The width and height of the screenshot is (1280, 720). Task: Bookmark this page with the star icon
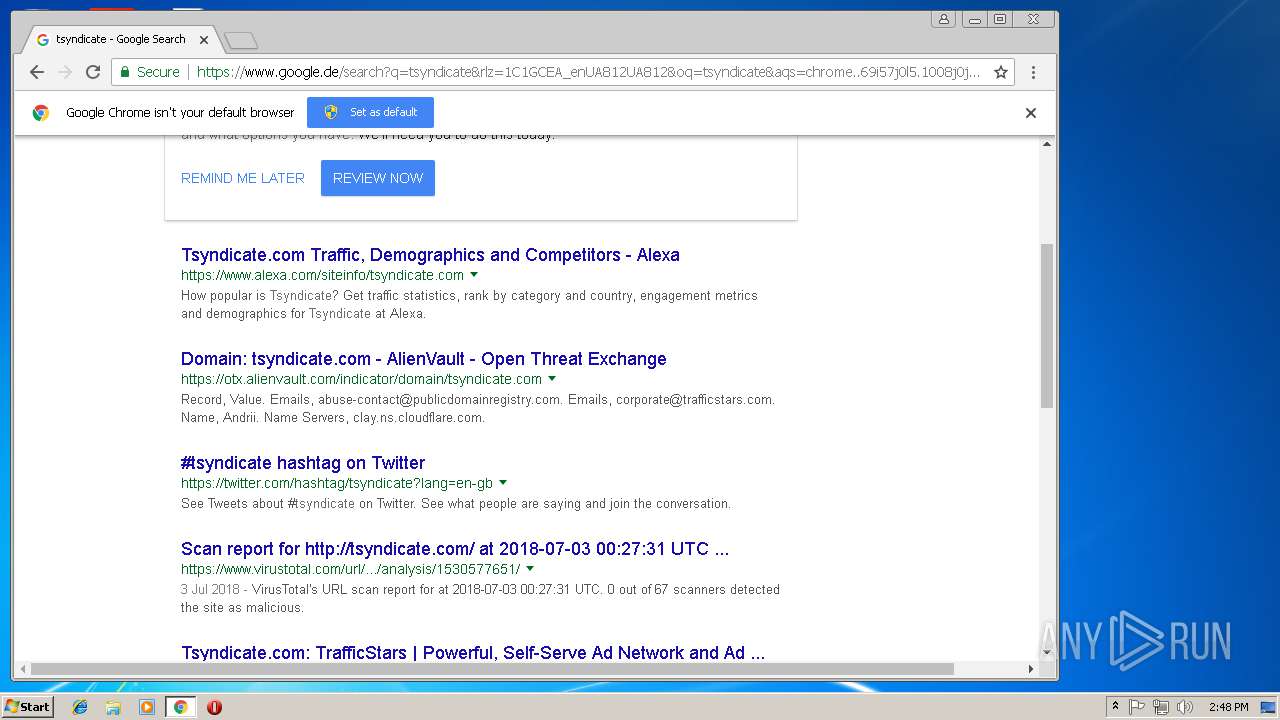tap(1000, 72)
